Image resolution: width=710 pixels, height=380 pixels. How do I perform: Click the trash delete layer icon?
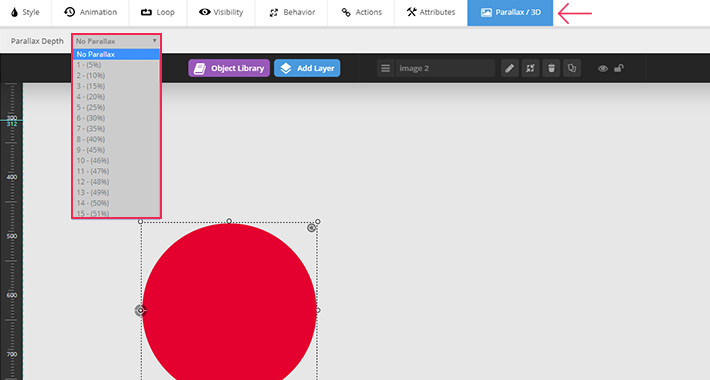(x=551, y=68)
